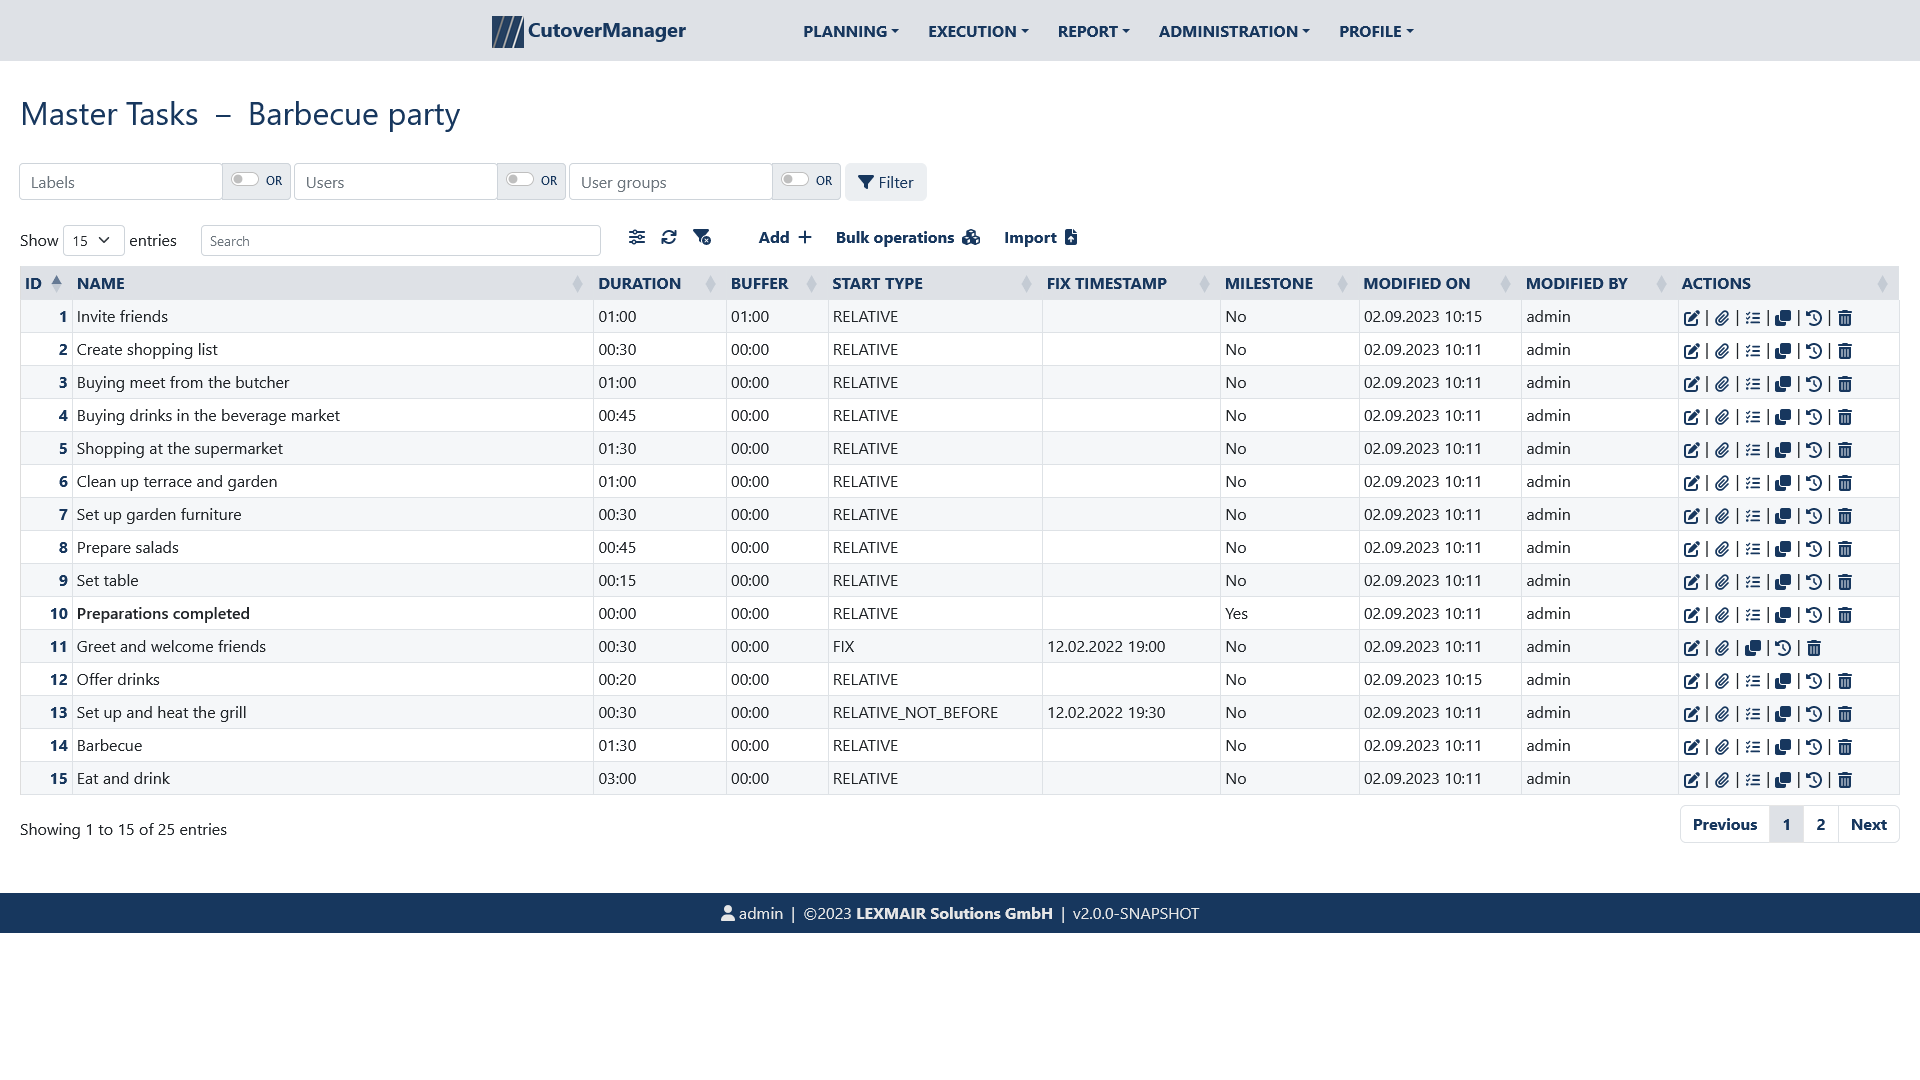Open the EXECUTION menu
The width and height of the screenshot is (1920, 1080).
tap(977, 30)
